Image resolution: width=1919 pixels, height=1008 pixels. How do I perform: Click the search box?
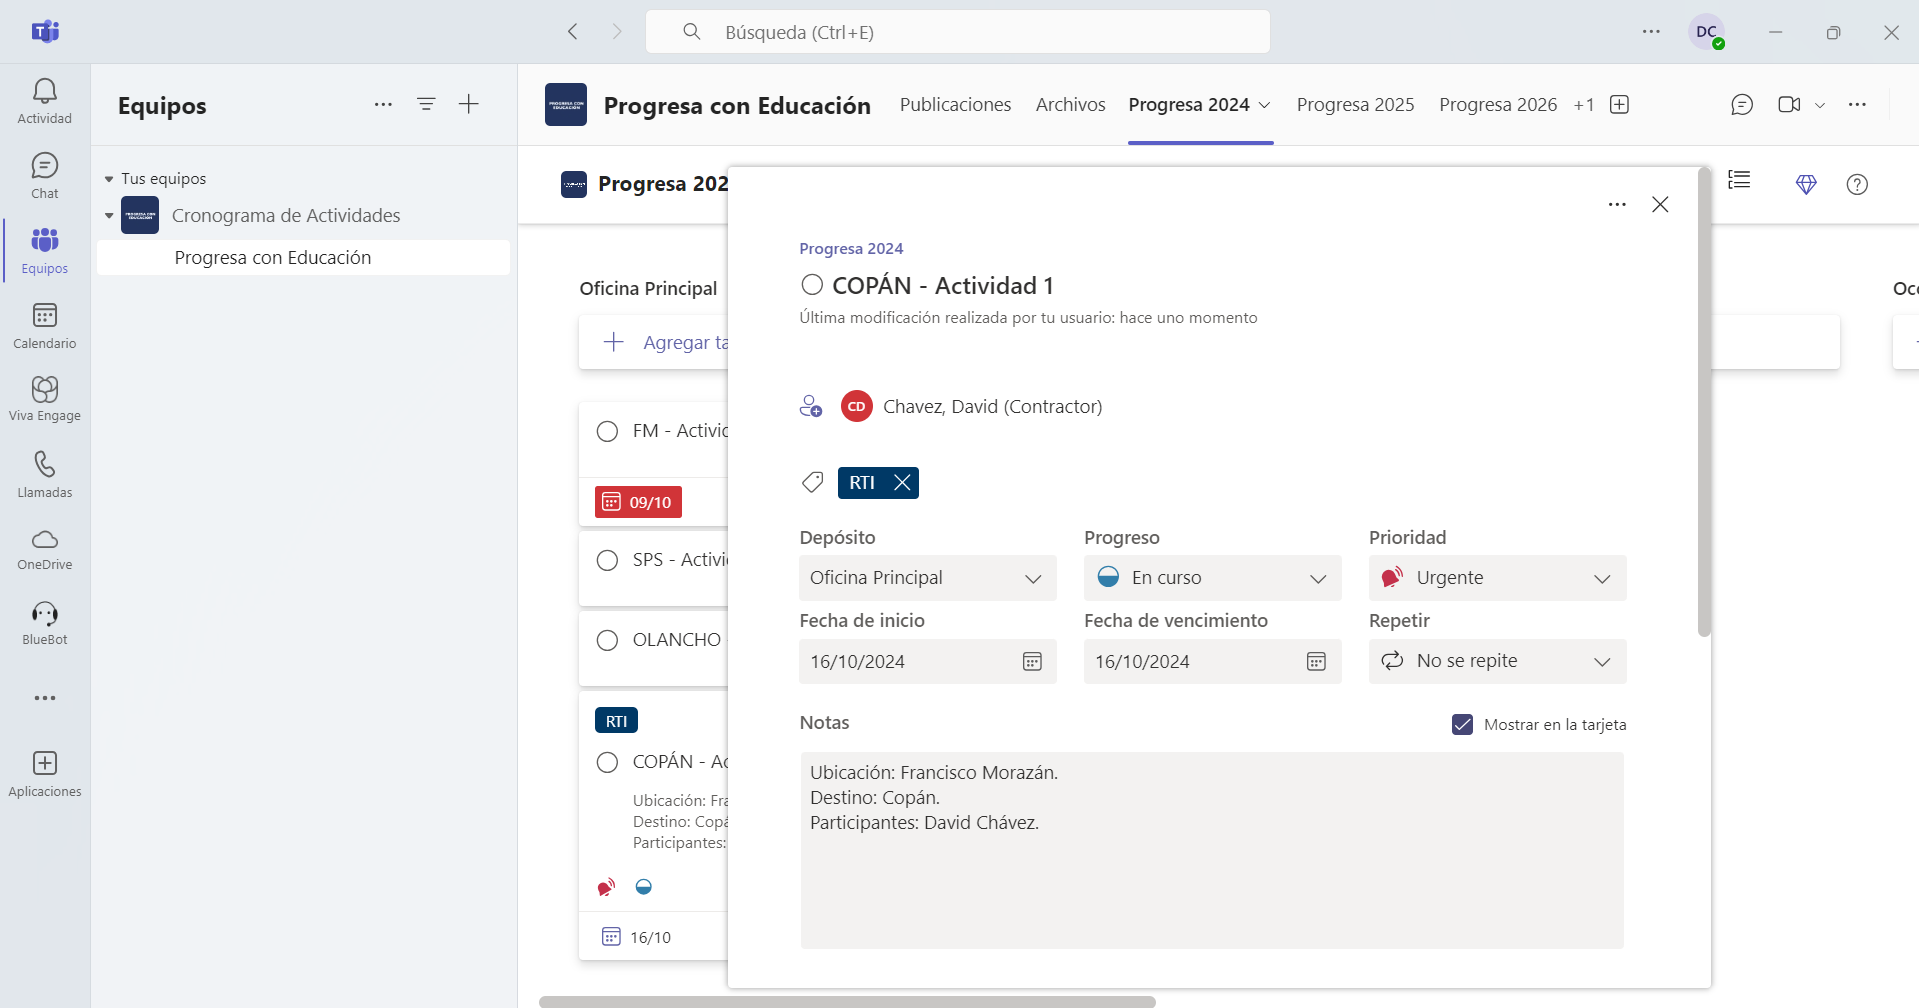click(958, 32)
